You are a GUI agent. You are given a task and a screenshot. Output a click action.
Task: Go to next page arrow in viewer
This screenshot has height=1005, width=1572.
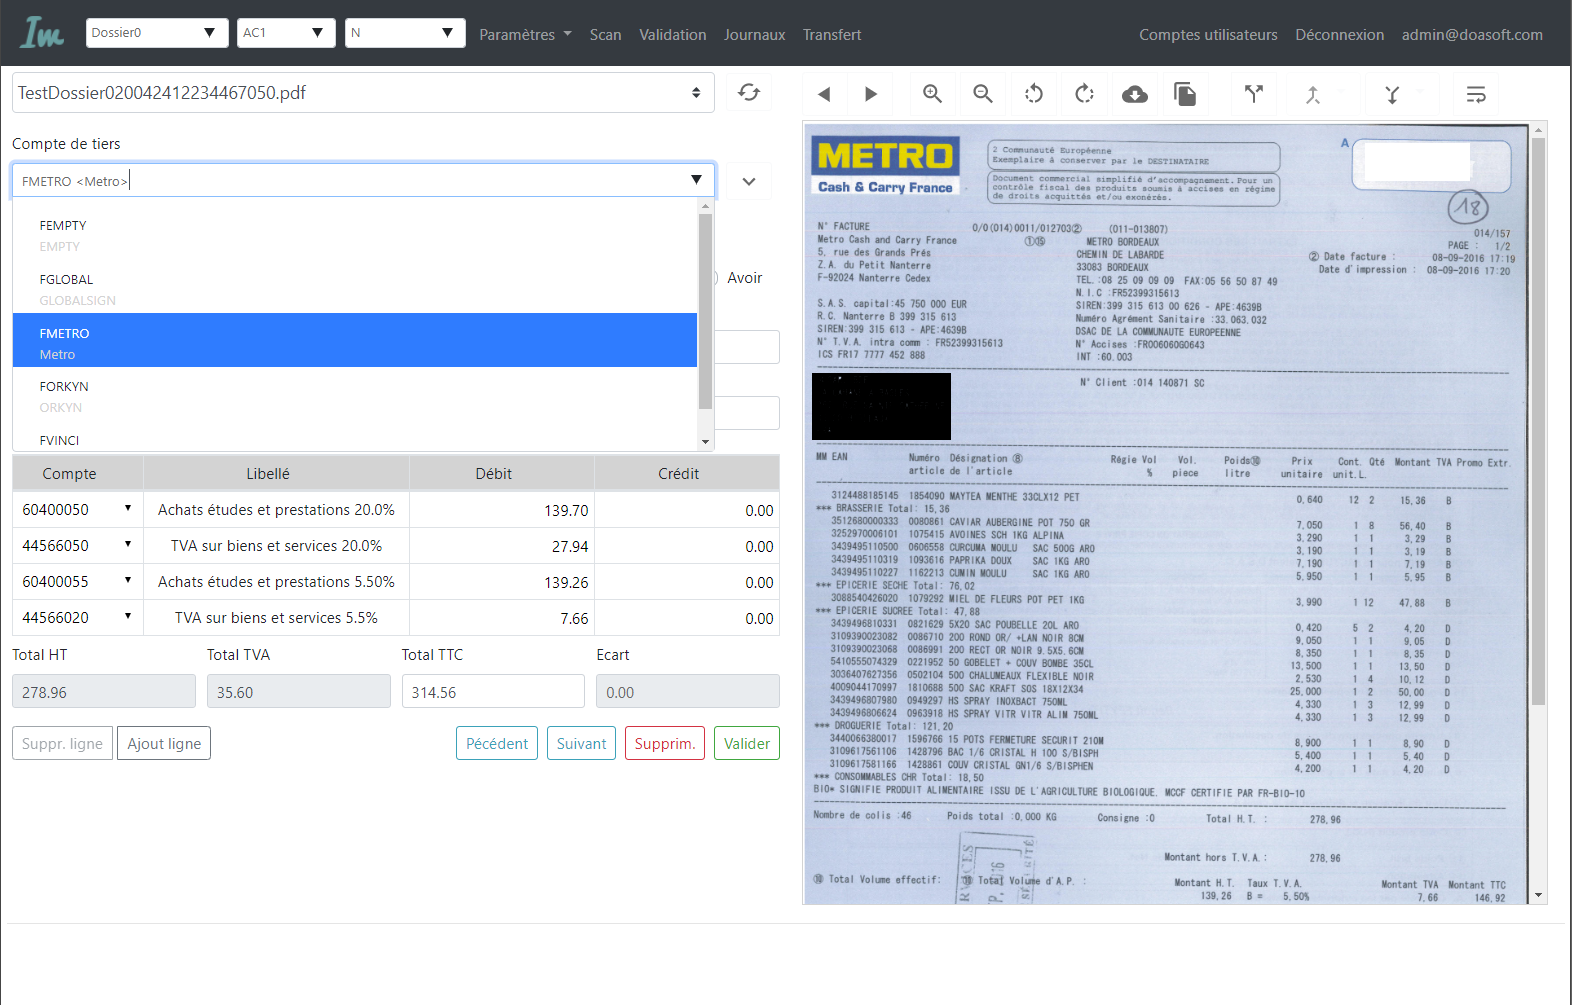tap(871, 94)
